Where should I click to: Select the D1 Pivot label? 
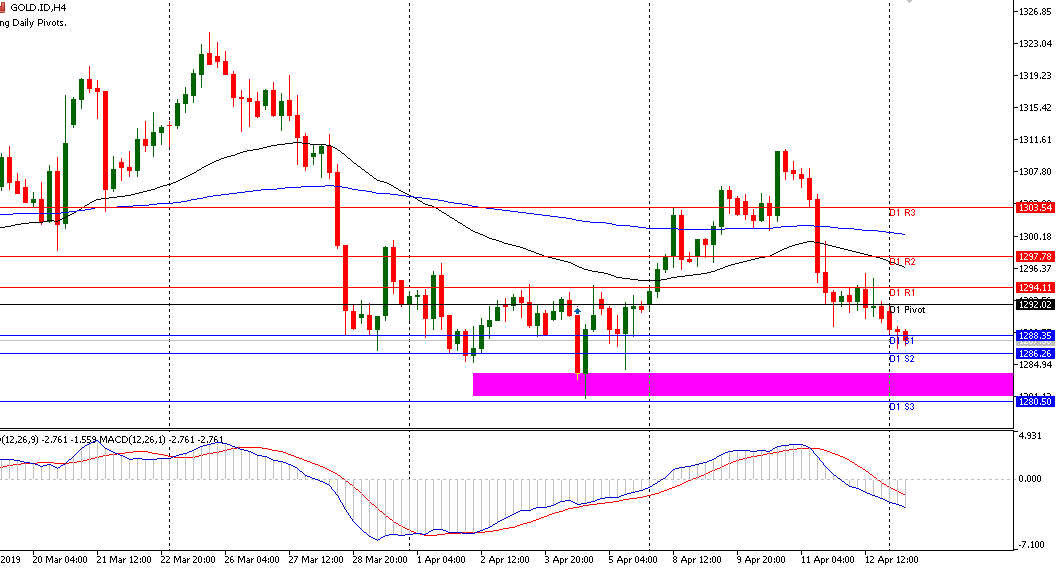click(x=907, y=309)
